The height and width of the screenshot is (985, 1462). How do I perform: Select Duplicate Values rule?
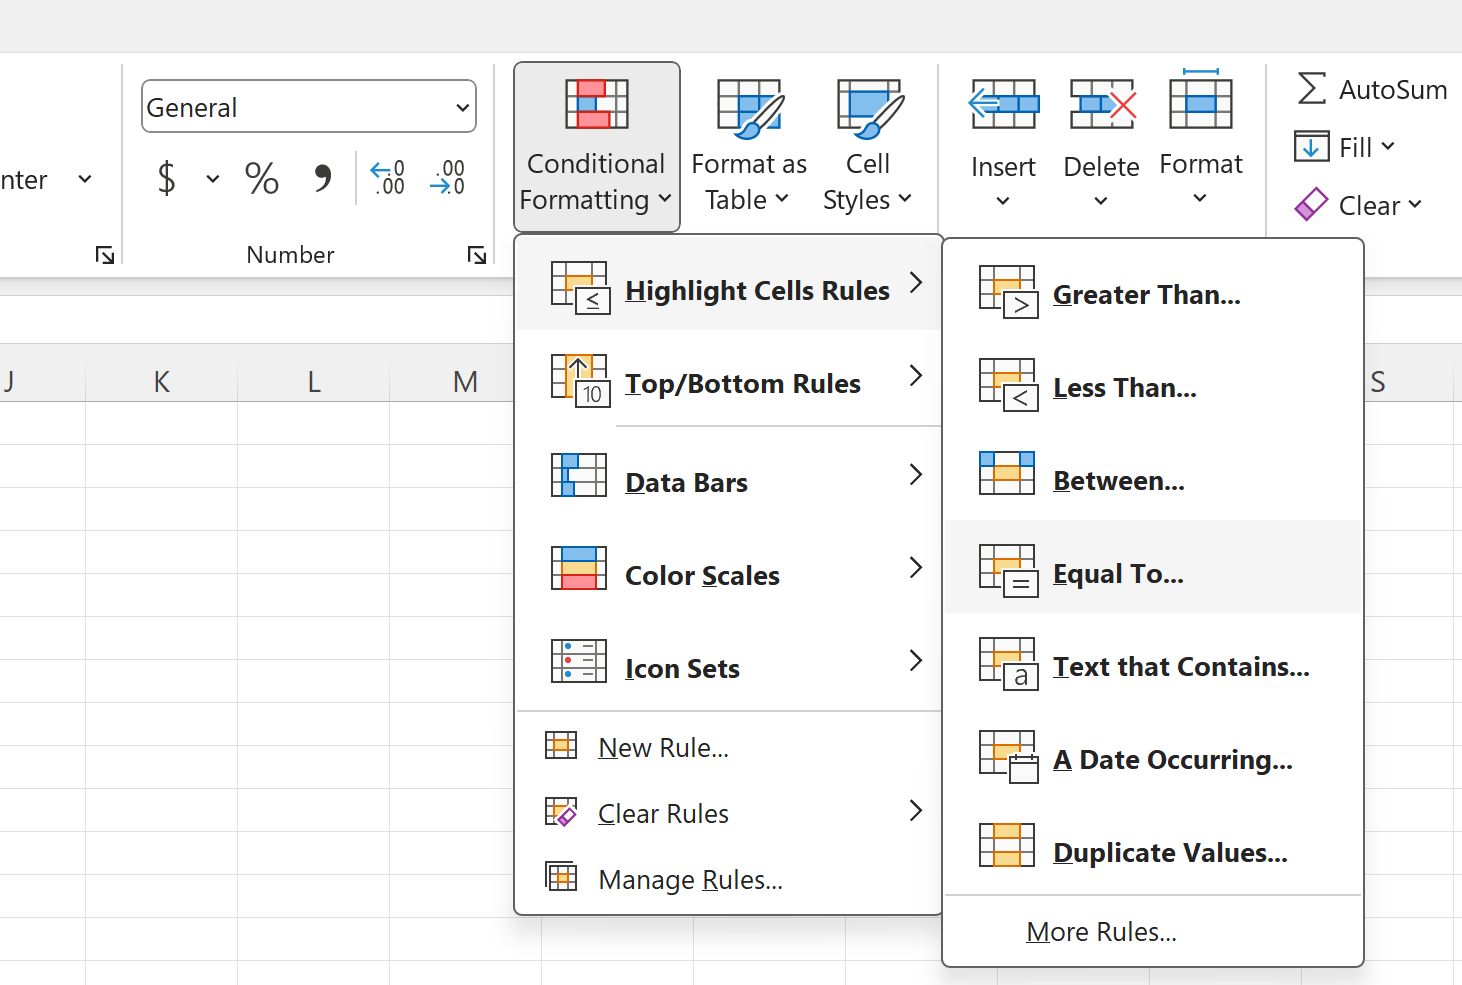click(1170, 852)
